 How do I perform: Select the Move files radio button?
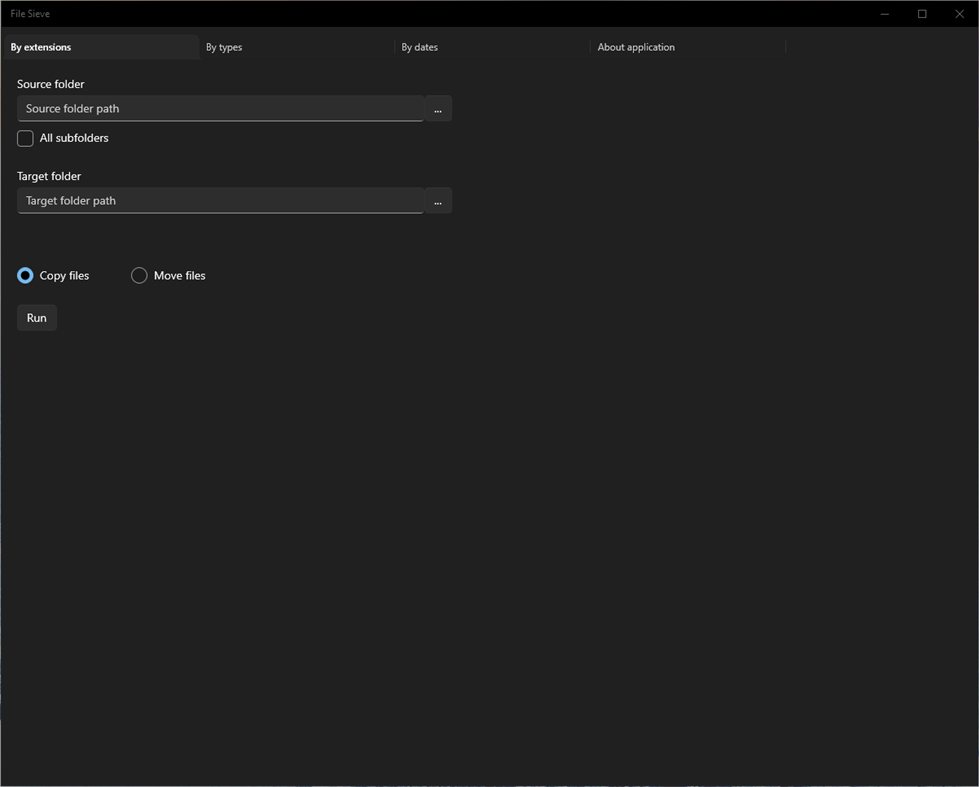point(139,275)
